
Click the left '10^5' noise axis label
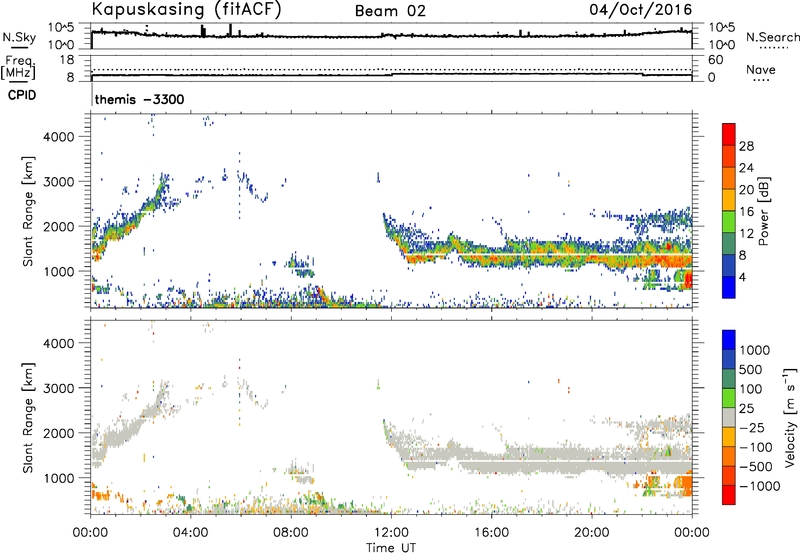61,28
